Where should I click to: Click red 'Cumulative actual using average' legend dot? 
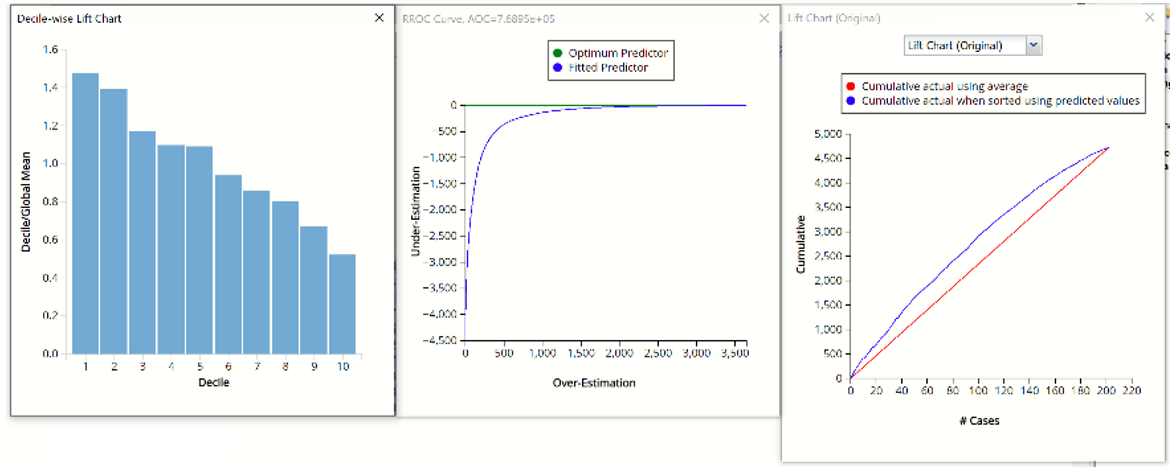(850, 86)
